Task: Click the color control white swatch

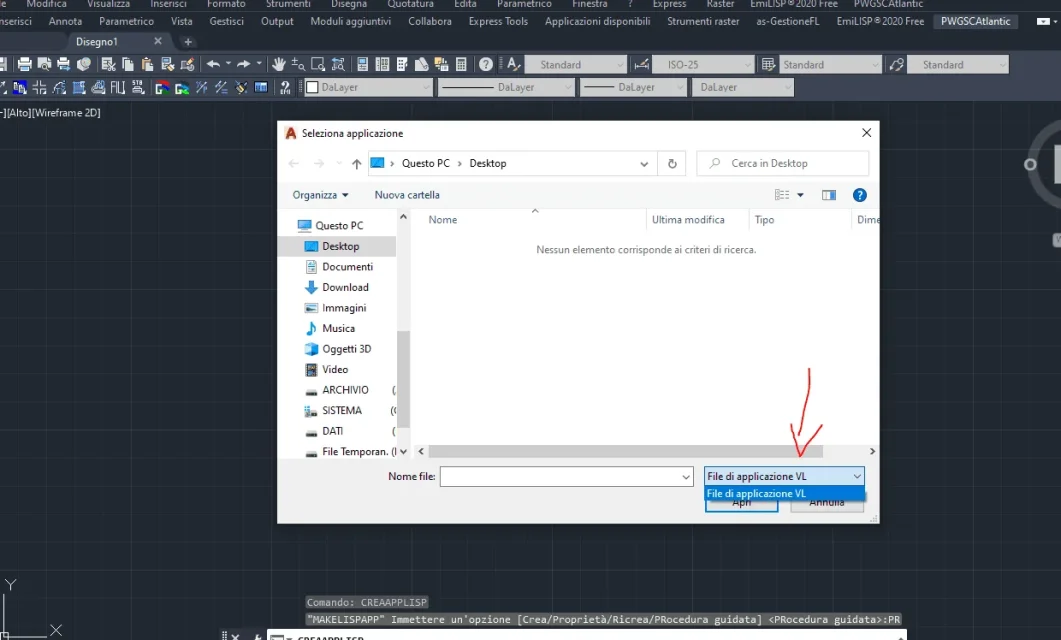Action: coord(313,87)
